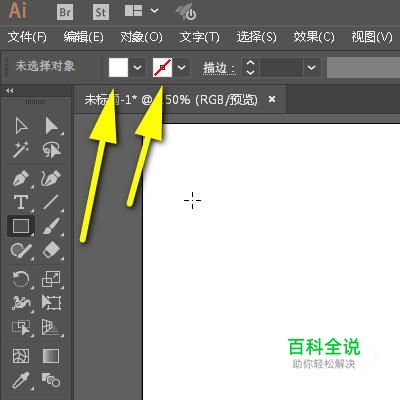Image resolution: width=400 pixels, height=400 pixels.
Task: Select the Direct Selection tool
Action: [x=52, y=126]
